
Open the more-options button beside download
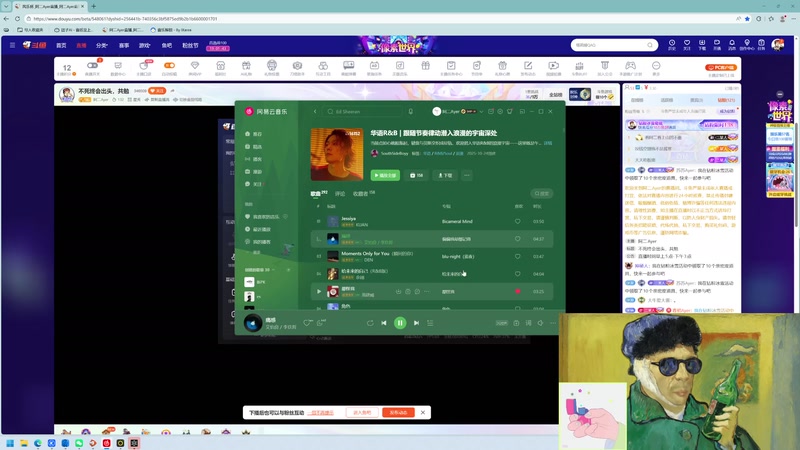[x=467, y=175]
